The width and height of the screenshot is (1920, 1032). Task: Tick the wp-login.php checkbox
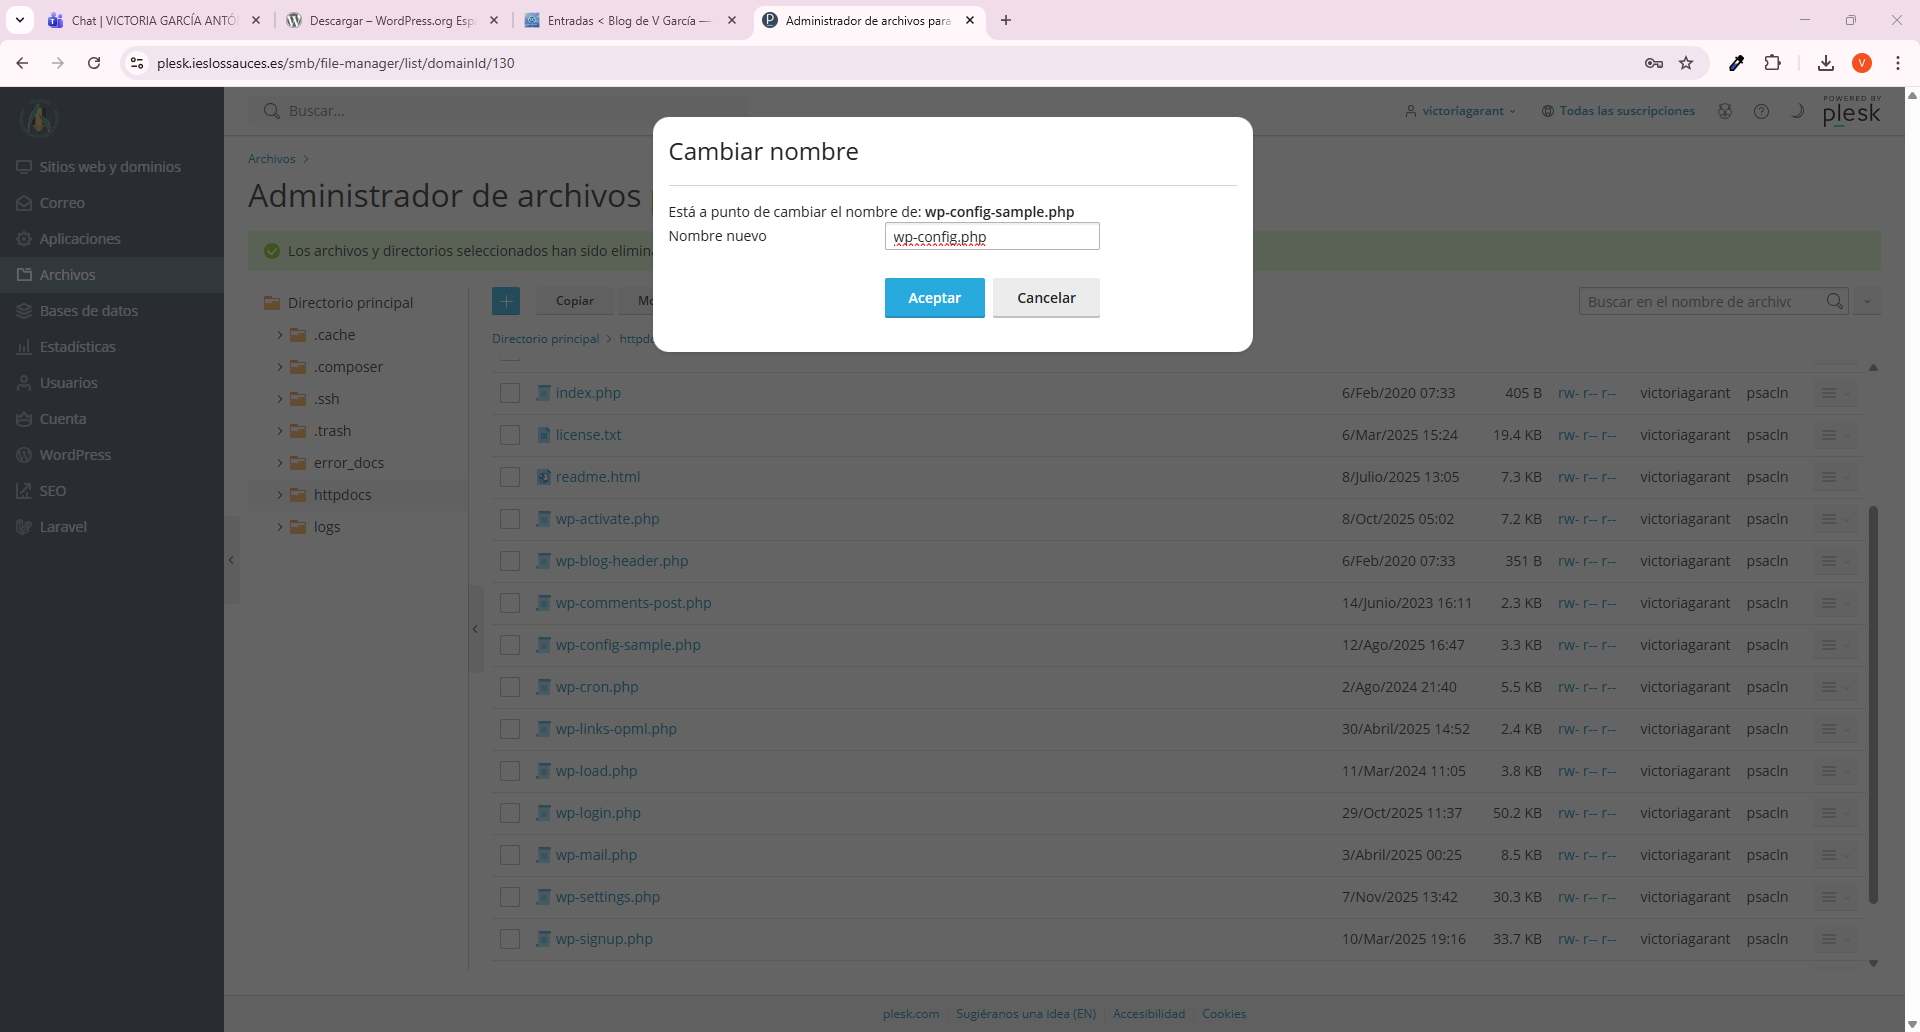pyautogui.click(x=510, y=813)
